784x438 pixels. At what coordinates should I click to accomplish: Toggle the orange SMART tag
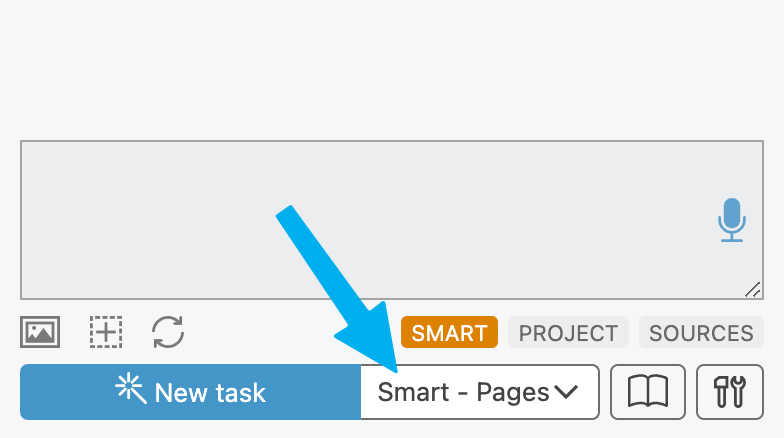pos(449,332)
